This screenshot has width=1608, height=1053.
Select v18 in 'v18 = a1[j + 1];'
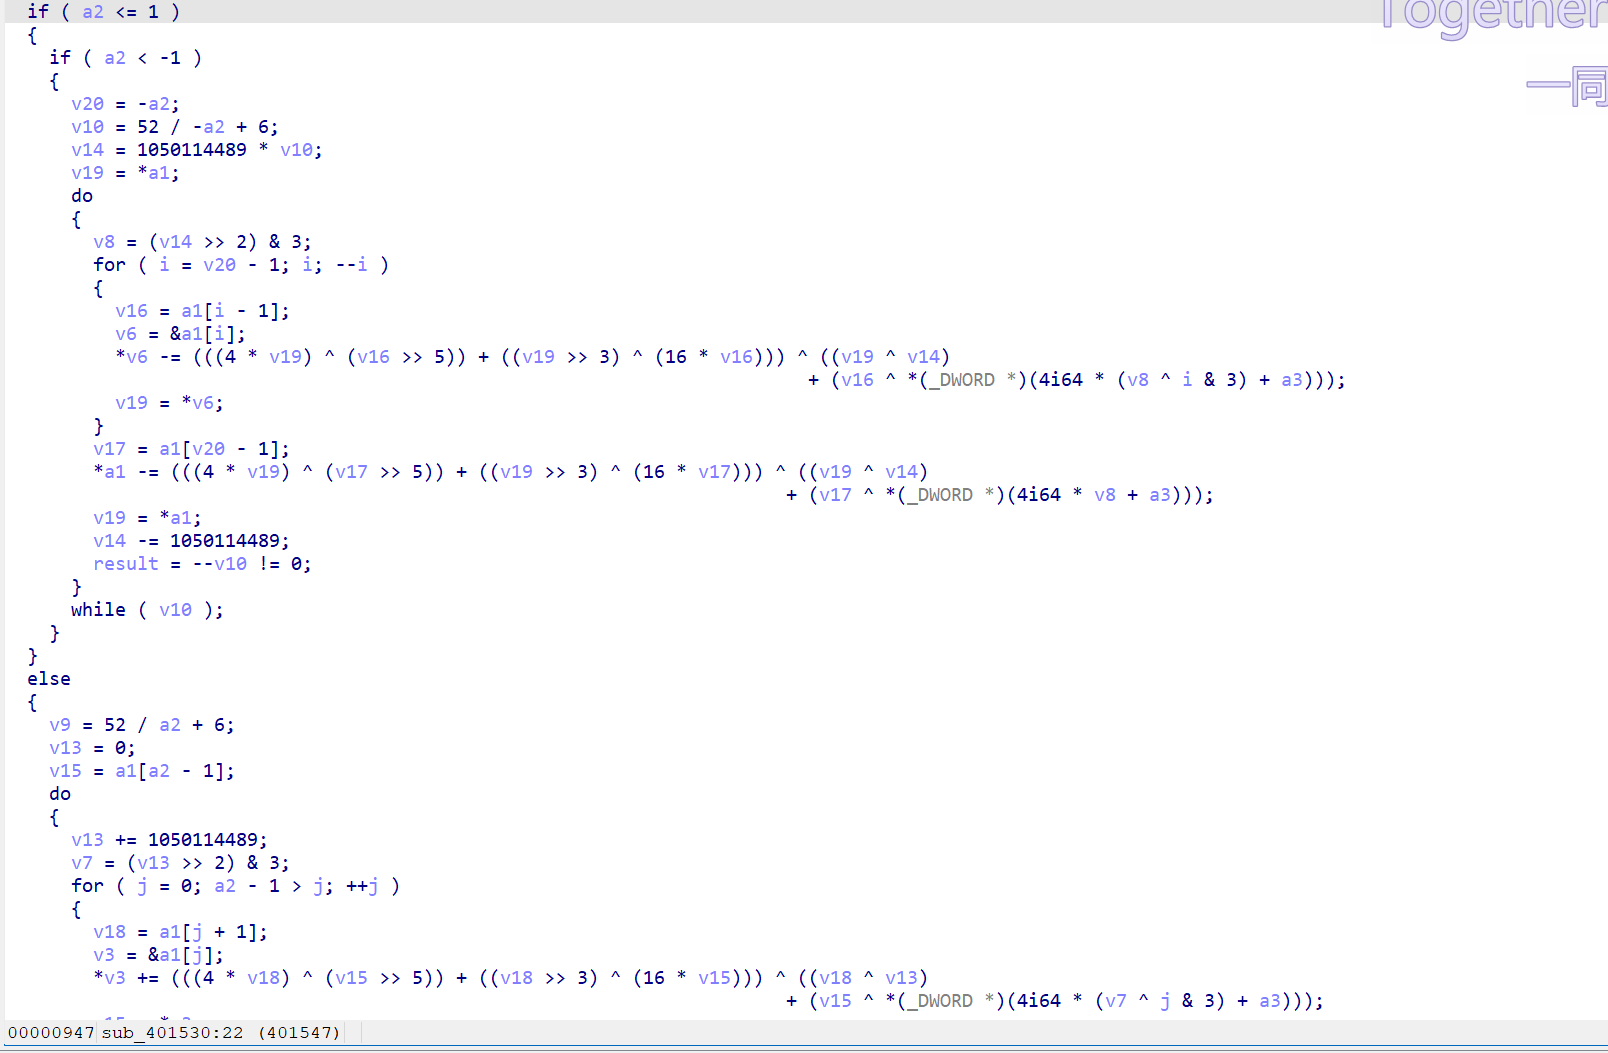(x=109, y=932)
